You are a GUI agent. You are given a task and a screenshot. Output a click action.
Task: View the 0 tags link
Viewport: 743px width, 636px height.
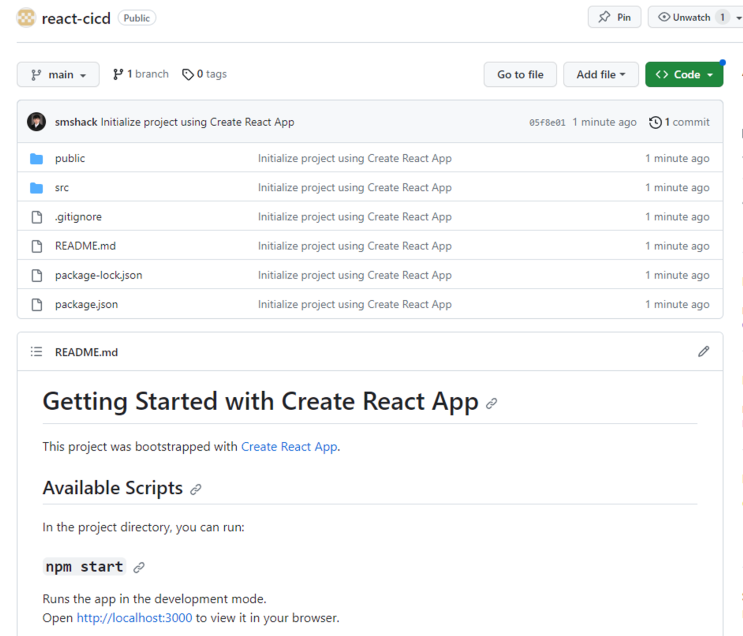click(x=204, y=74)
